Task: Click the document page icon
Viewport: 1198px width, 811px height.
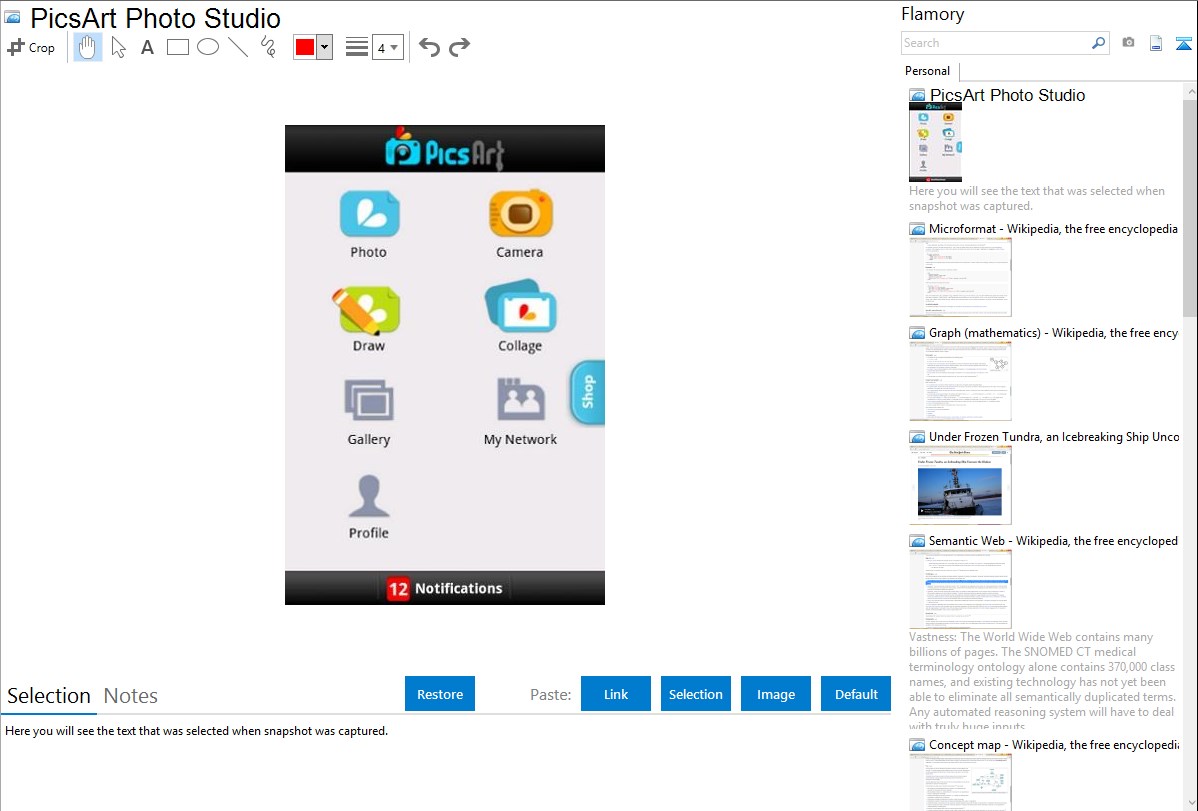Action: pos(1156,43)
